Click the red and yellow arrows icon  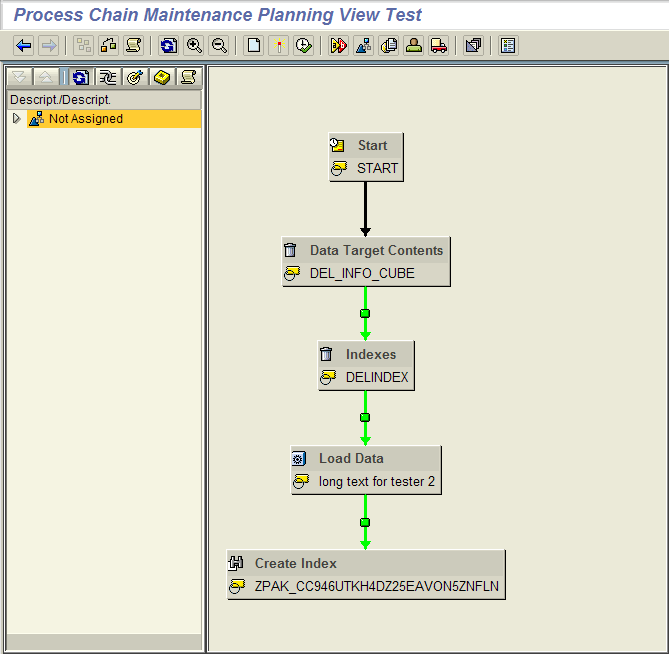339,46
